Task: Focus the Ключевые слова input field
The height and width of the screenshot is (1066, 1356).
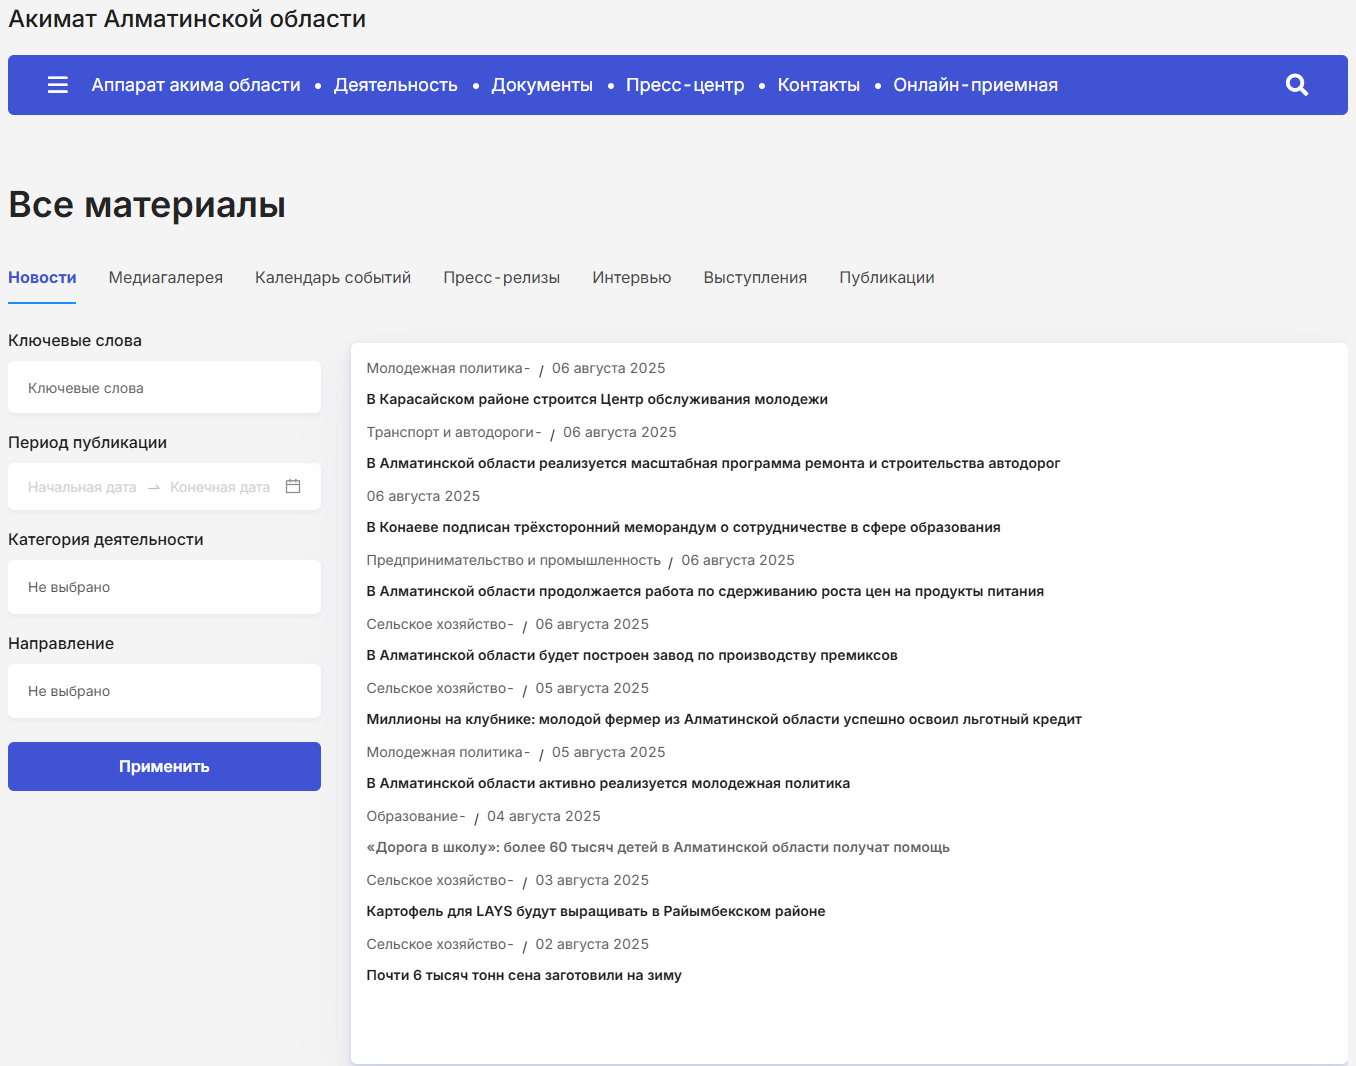Action: pyautogui.click(x=164, y=387)
